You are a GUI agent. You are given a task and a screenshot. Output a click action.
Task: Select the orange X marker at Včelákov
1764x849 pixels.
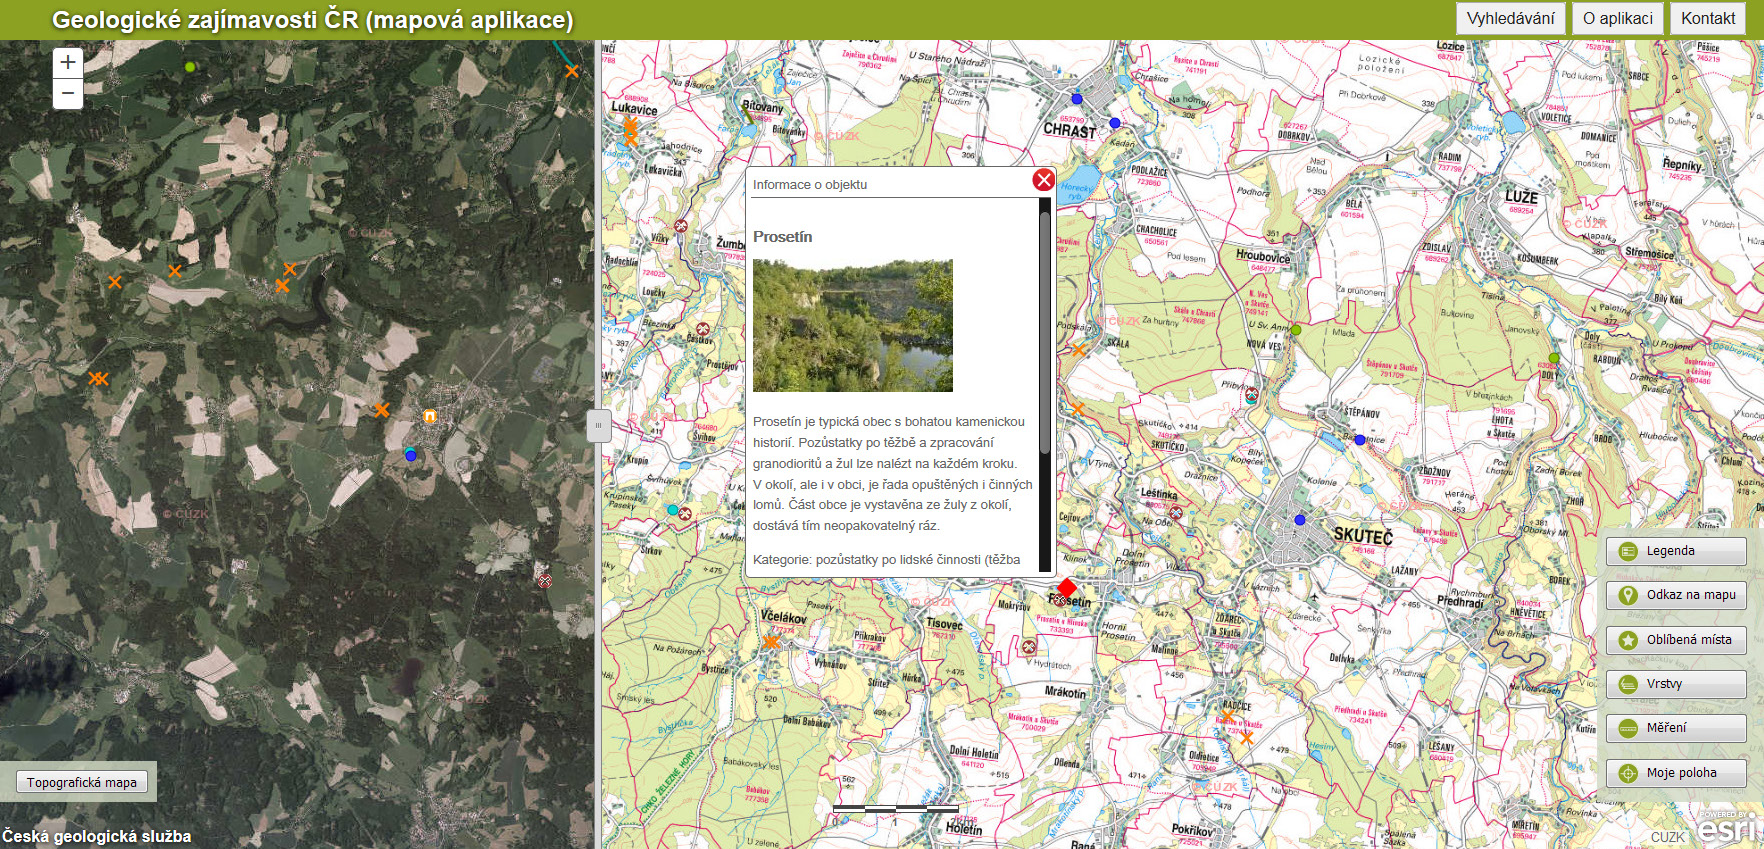(771, 641)
